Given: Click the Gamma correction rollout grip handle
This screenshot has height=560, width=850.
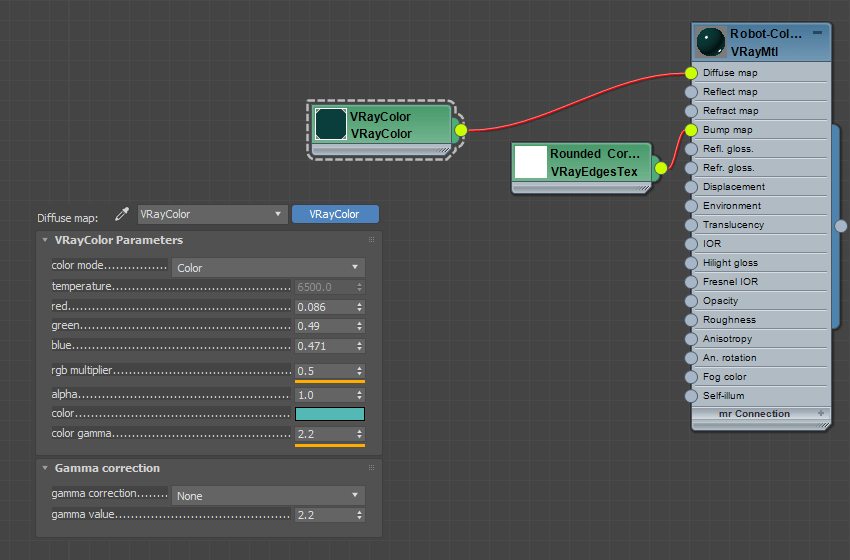Looking at the screenshot, I should (371, 467).
